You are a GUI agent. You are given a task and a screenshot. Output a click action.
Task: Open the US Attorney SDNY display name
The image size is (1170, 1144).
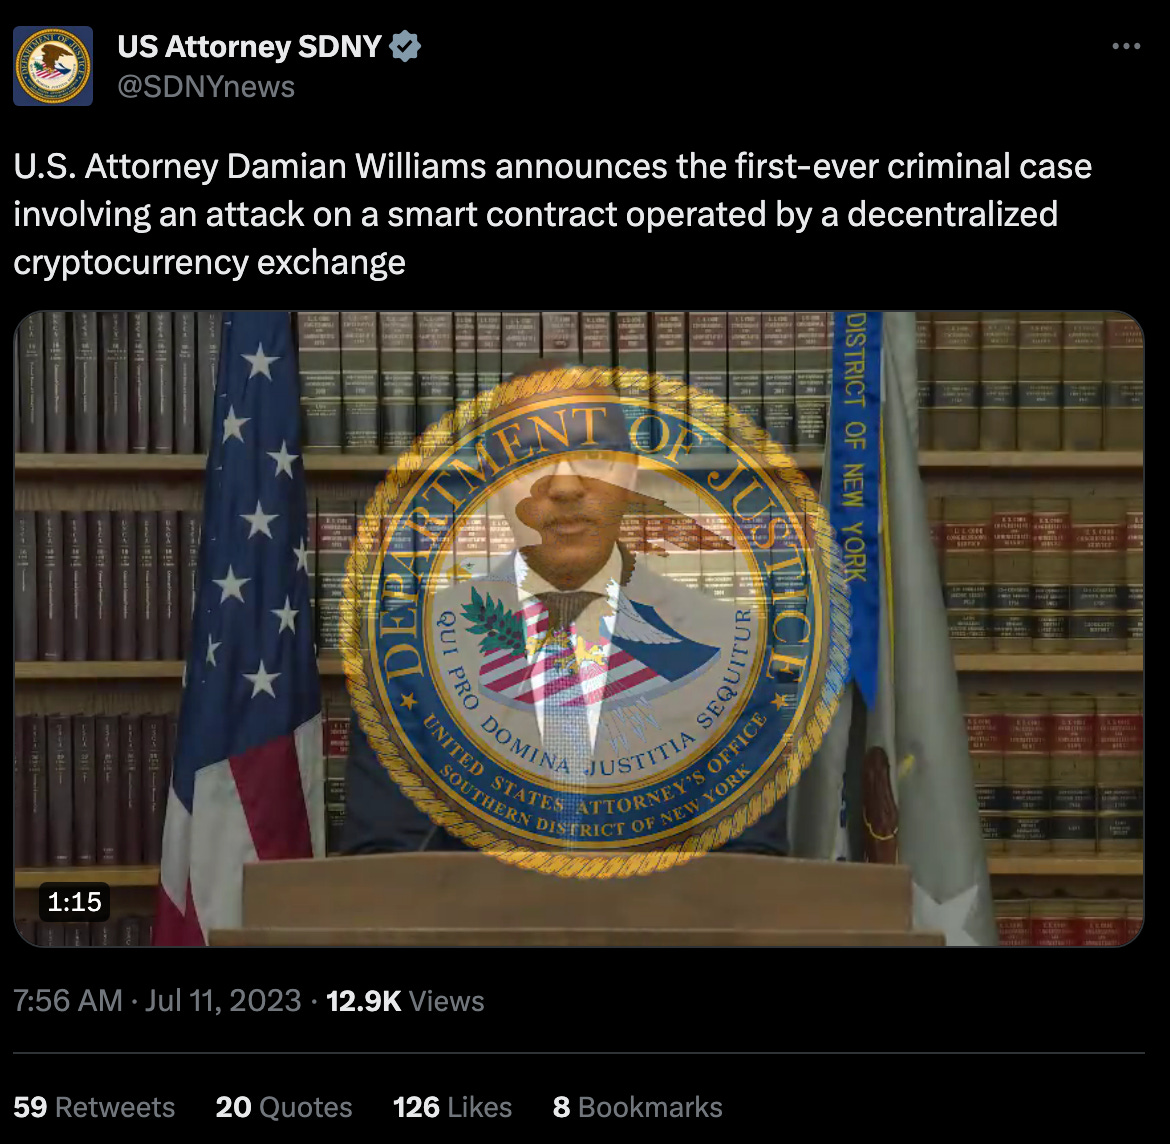point(249,46)
